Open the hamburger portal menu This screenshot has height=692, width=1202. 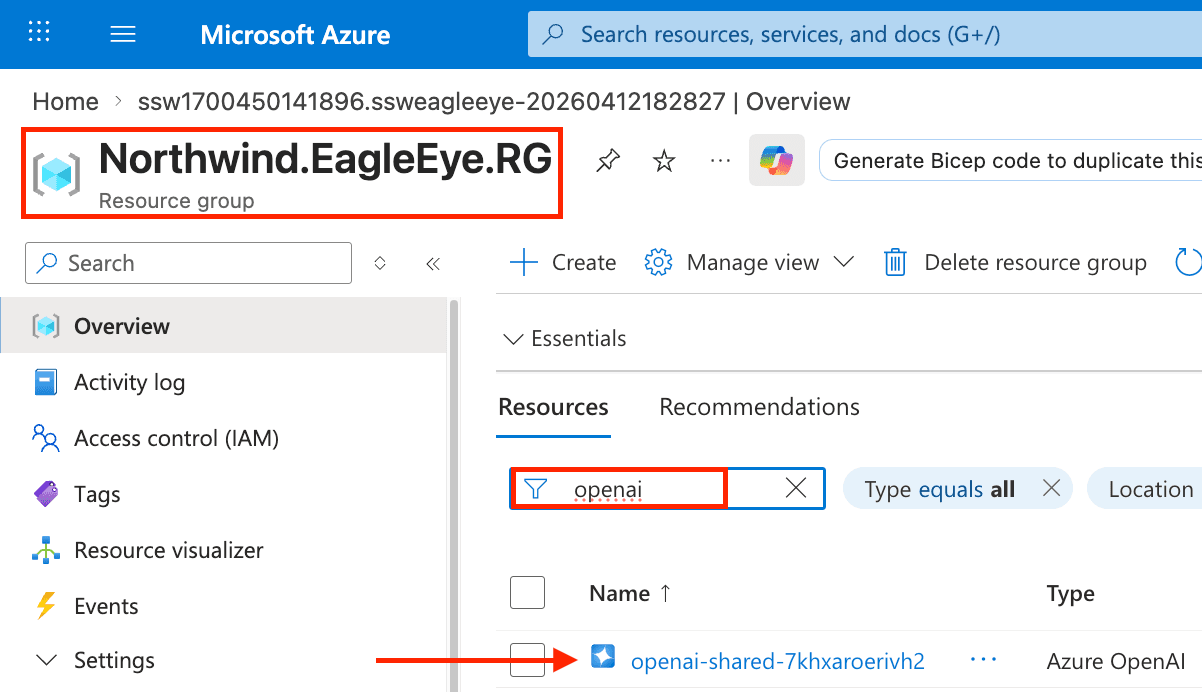click(x=123, y=35)
